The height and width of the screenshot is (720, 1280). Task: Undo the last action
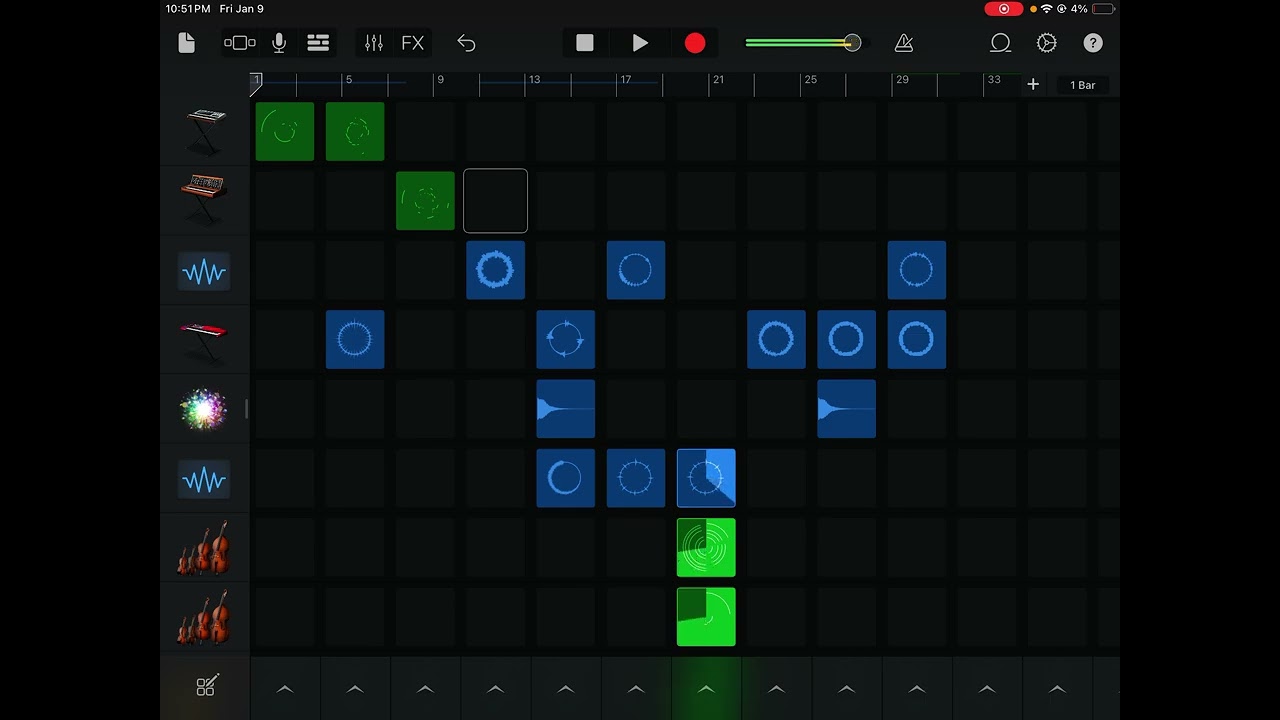click(466, 43)
